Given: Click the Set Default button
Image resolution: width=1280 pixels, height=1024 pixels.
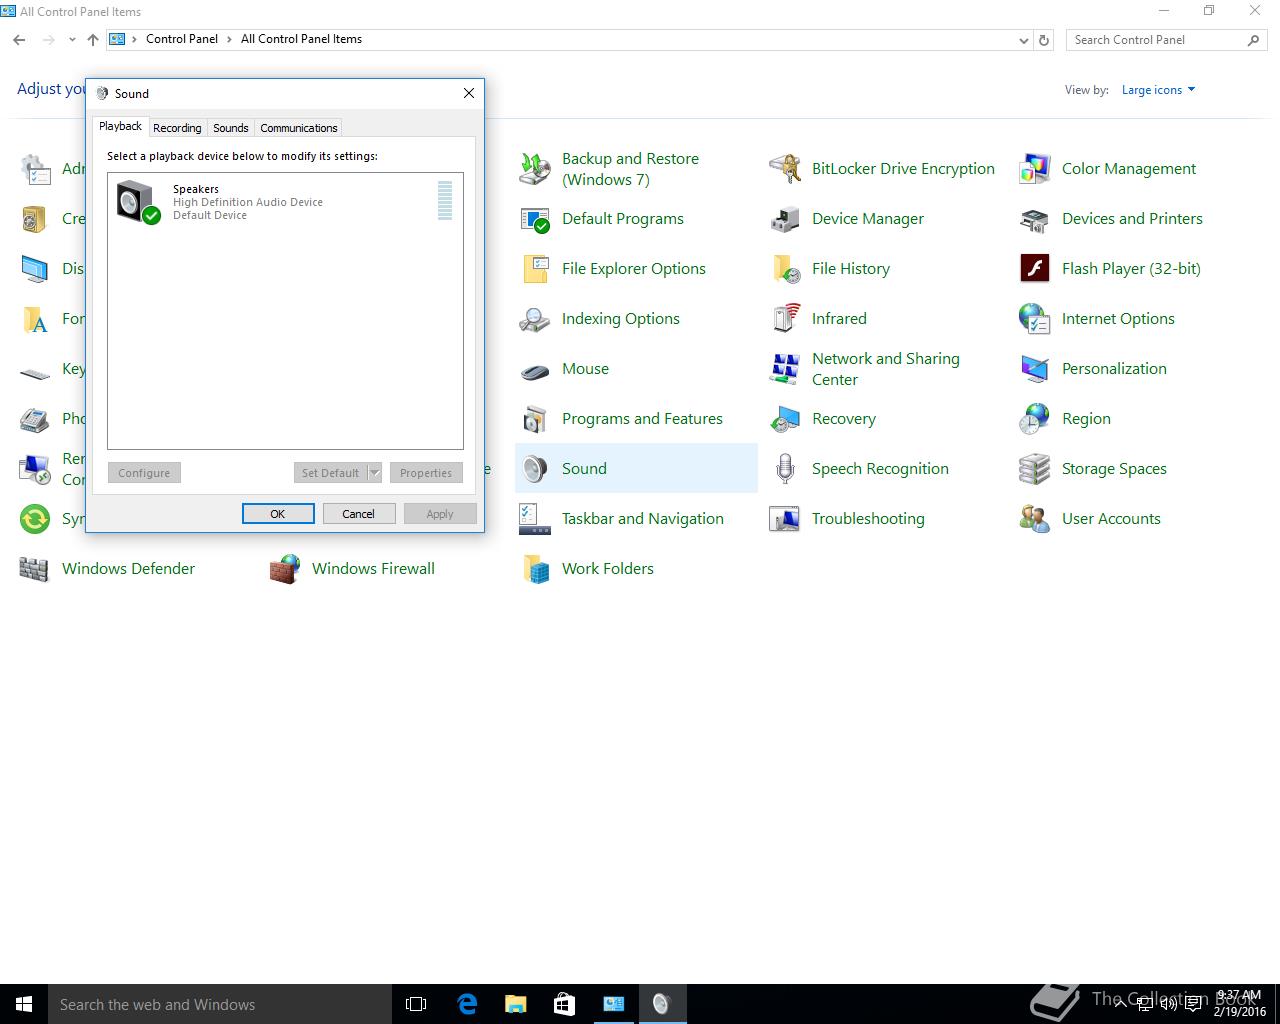Looking at the screenshot, I should click(x=330, y=473).
